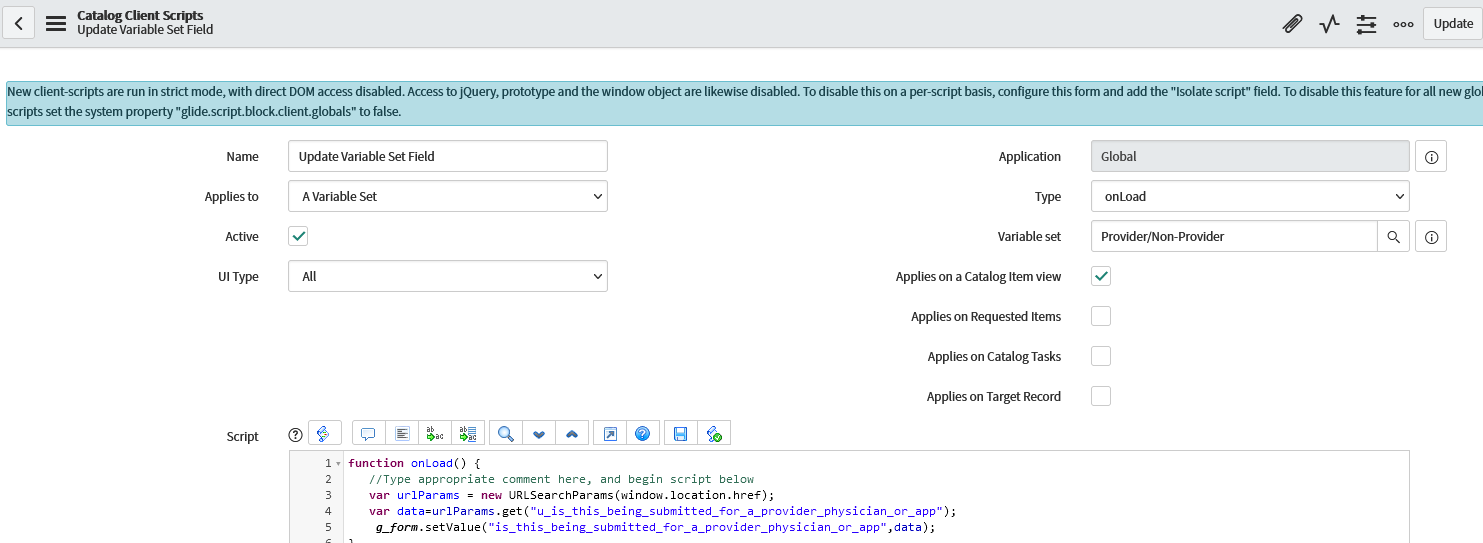The image size is (1483, 543).
Task: Click the find next down chevron
Action: coord(539,433)
